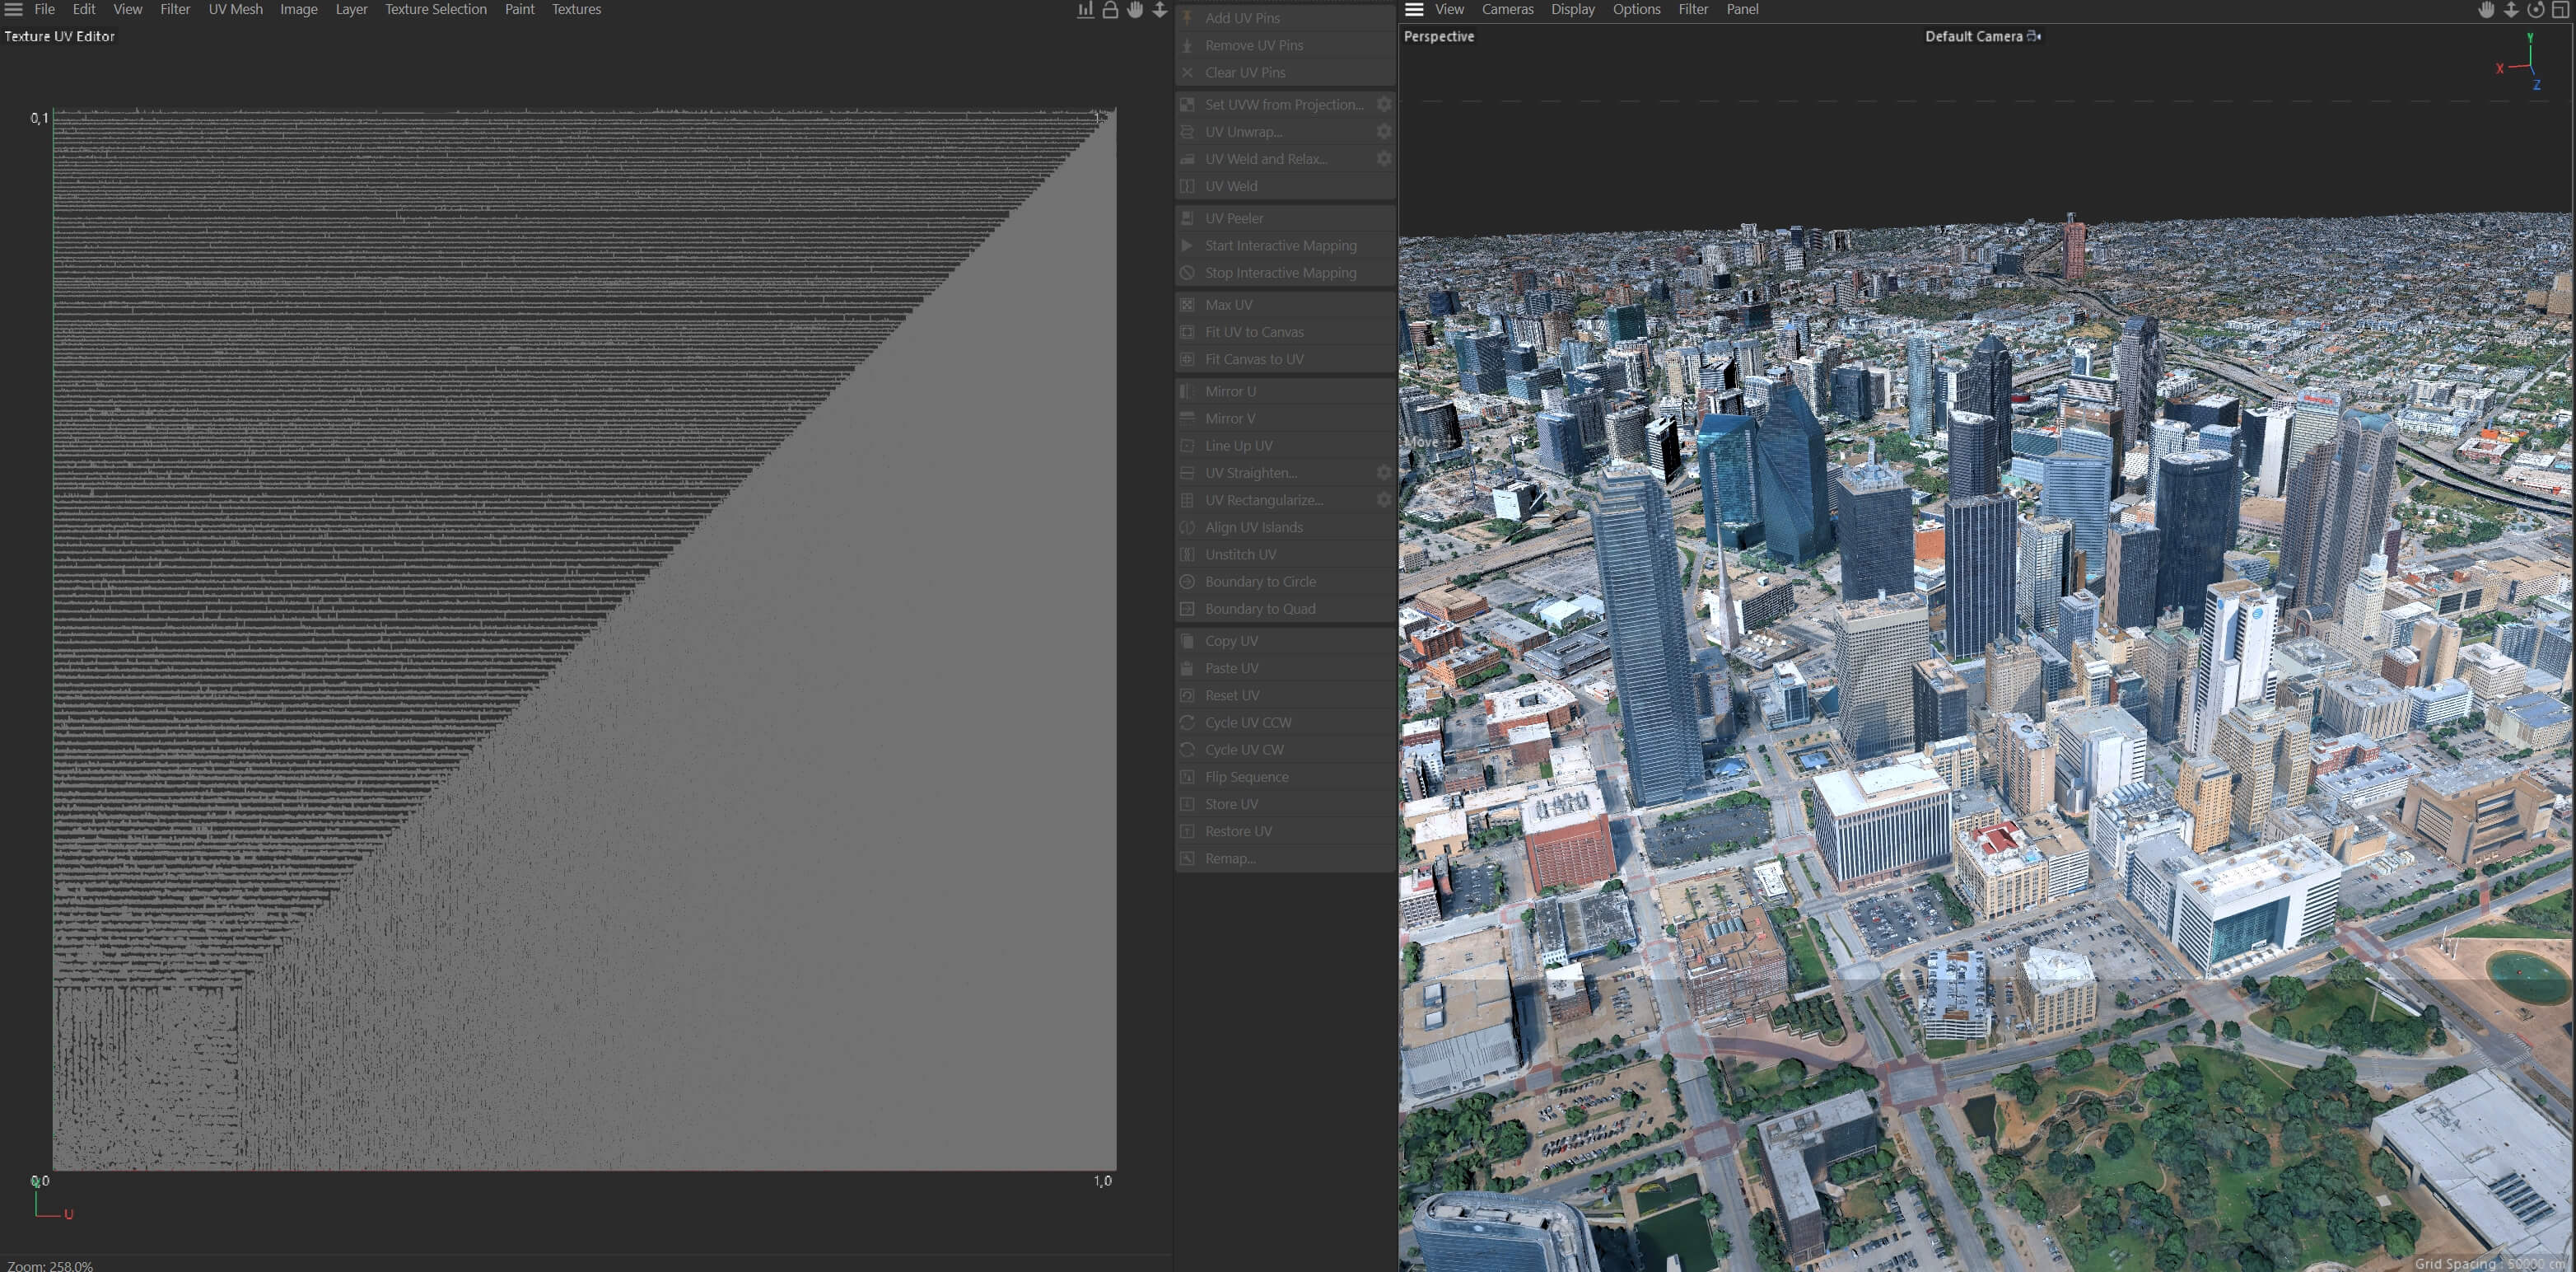
Task: Open the File menu in UV Editor
Action: coord(45,9)
